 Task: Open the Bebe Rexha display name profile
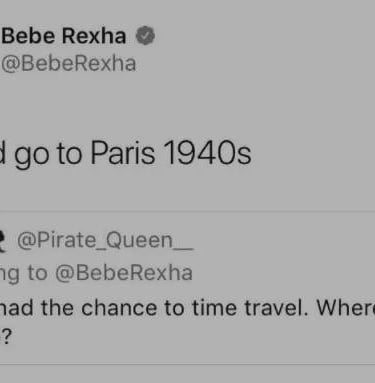point(64,36)
